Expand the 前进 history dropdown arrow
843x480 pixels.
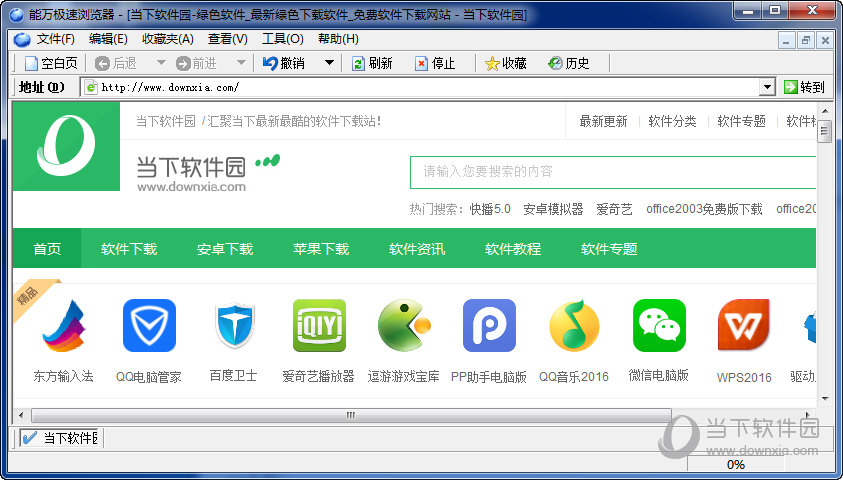tap(241, 63)
